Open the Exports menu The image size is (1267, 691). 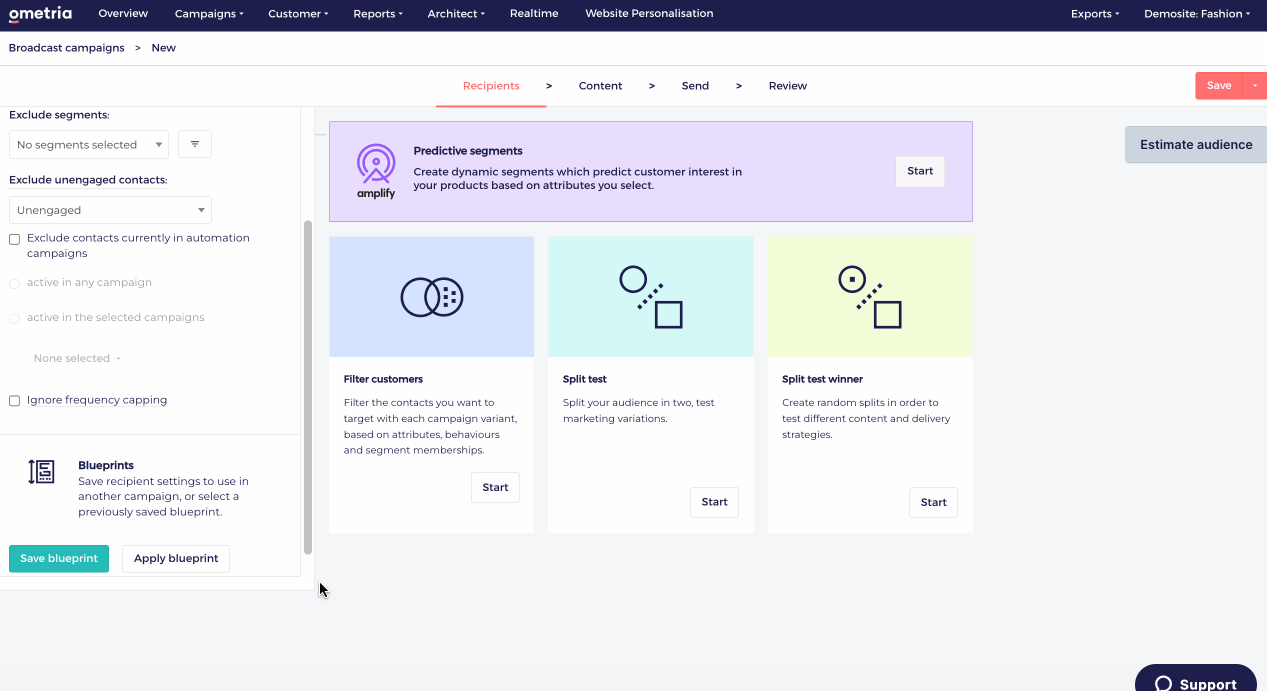(x=1095, y=14)
